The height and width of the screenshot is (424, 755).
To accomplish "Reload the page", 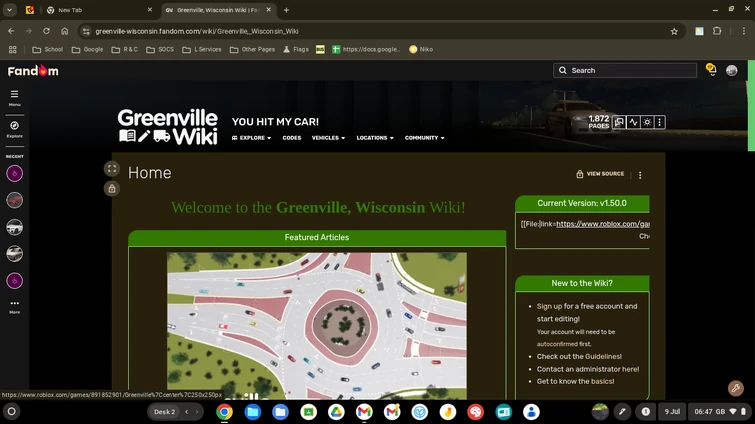I will [46, 31].
